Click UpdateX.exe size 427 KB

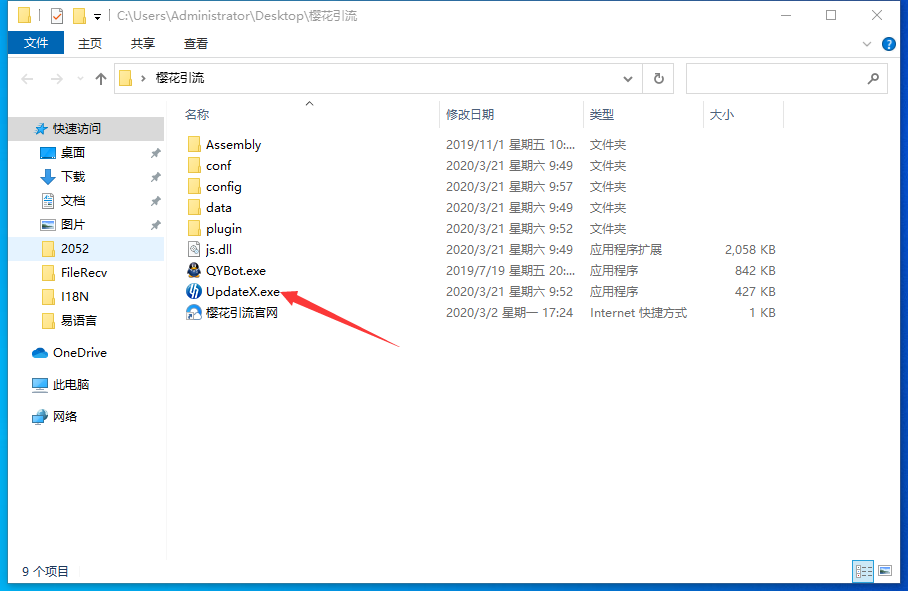click(x=755, y=291)
